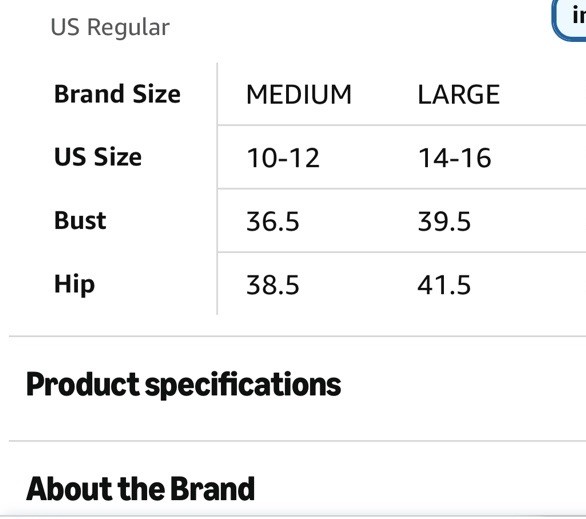Viewport: 586px width, 519px height.
Task: Click the Hip row header
Action: pyautogui.click(x=74, y=285)
